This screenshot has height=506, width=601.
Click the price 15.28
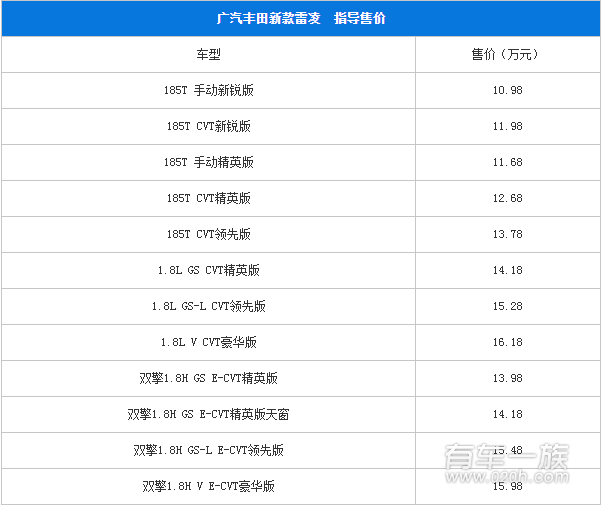[x=507, y=306]
